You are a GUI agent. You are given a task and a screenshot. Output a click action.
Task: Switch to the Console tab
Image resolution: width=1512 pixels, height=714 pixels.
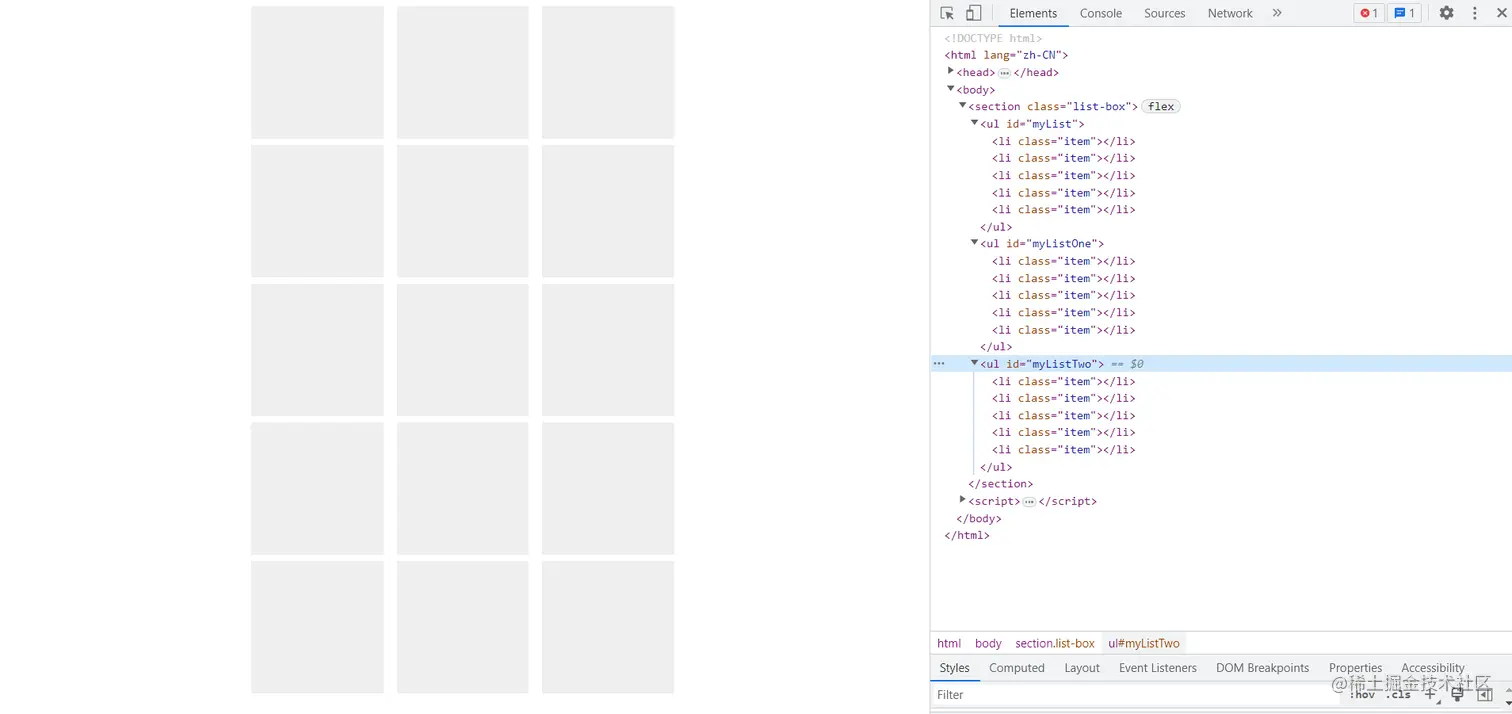[1101, 13]
